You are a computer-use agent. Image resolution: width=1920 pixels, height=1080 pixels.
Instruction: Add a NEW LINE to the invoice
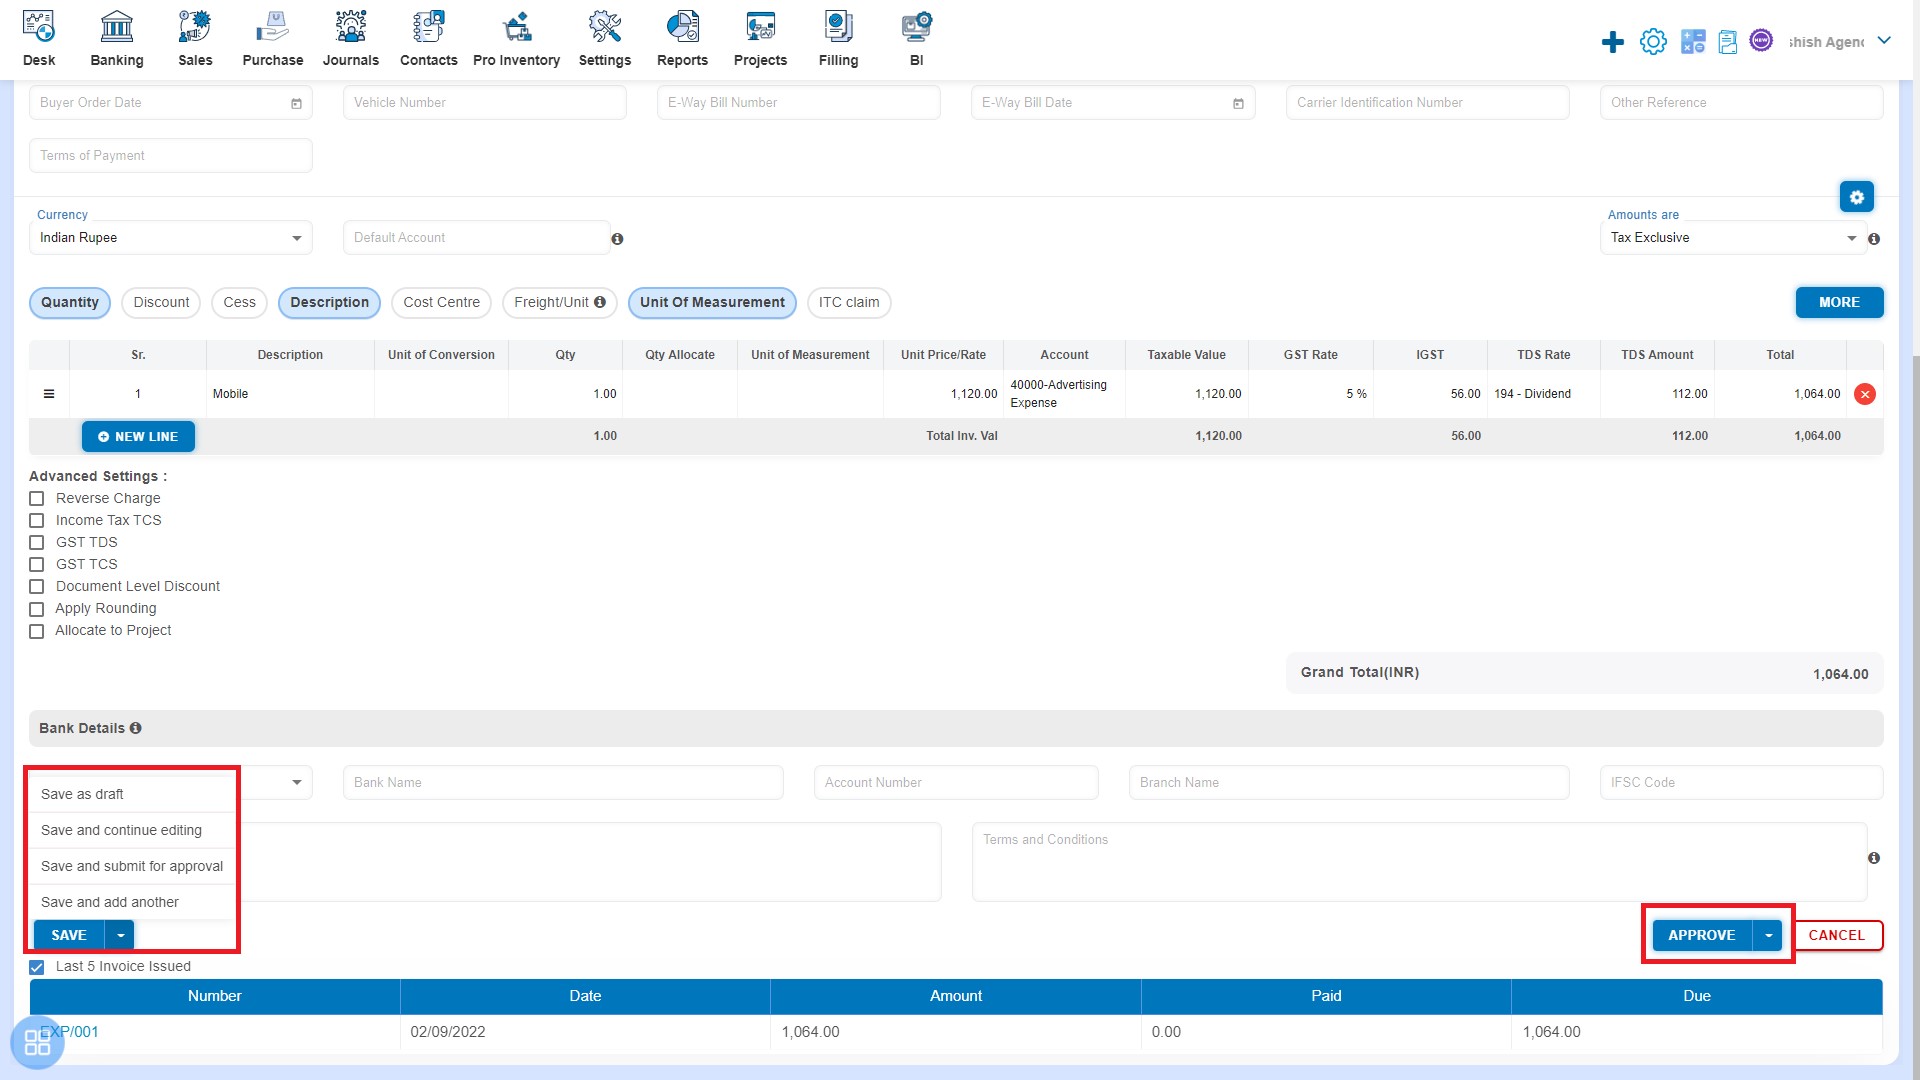[x=138, y=437]
